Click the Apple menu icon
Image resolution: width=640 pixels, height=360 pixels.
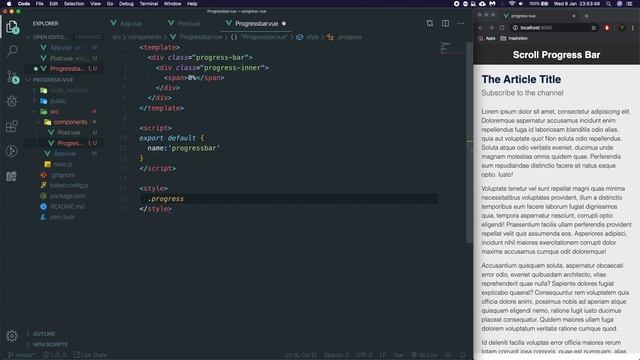pos(9,4)
